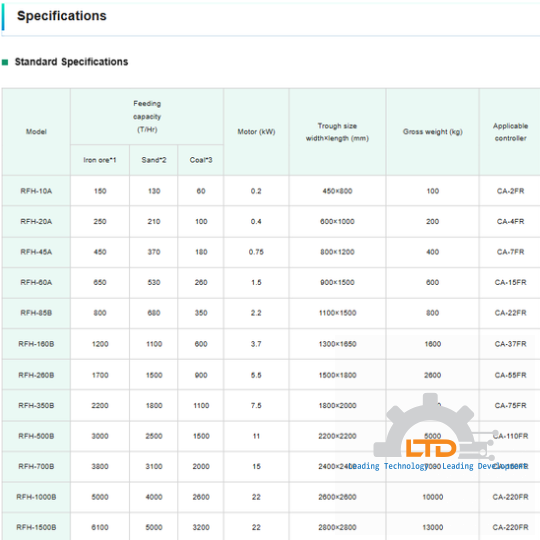This screenshot has height=540, width=540.
Task: Click motor value 0.4 for RFH-20A
Action: 256,221
